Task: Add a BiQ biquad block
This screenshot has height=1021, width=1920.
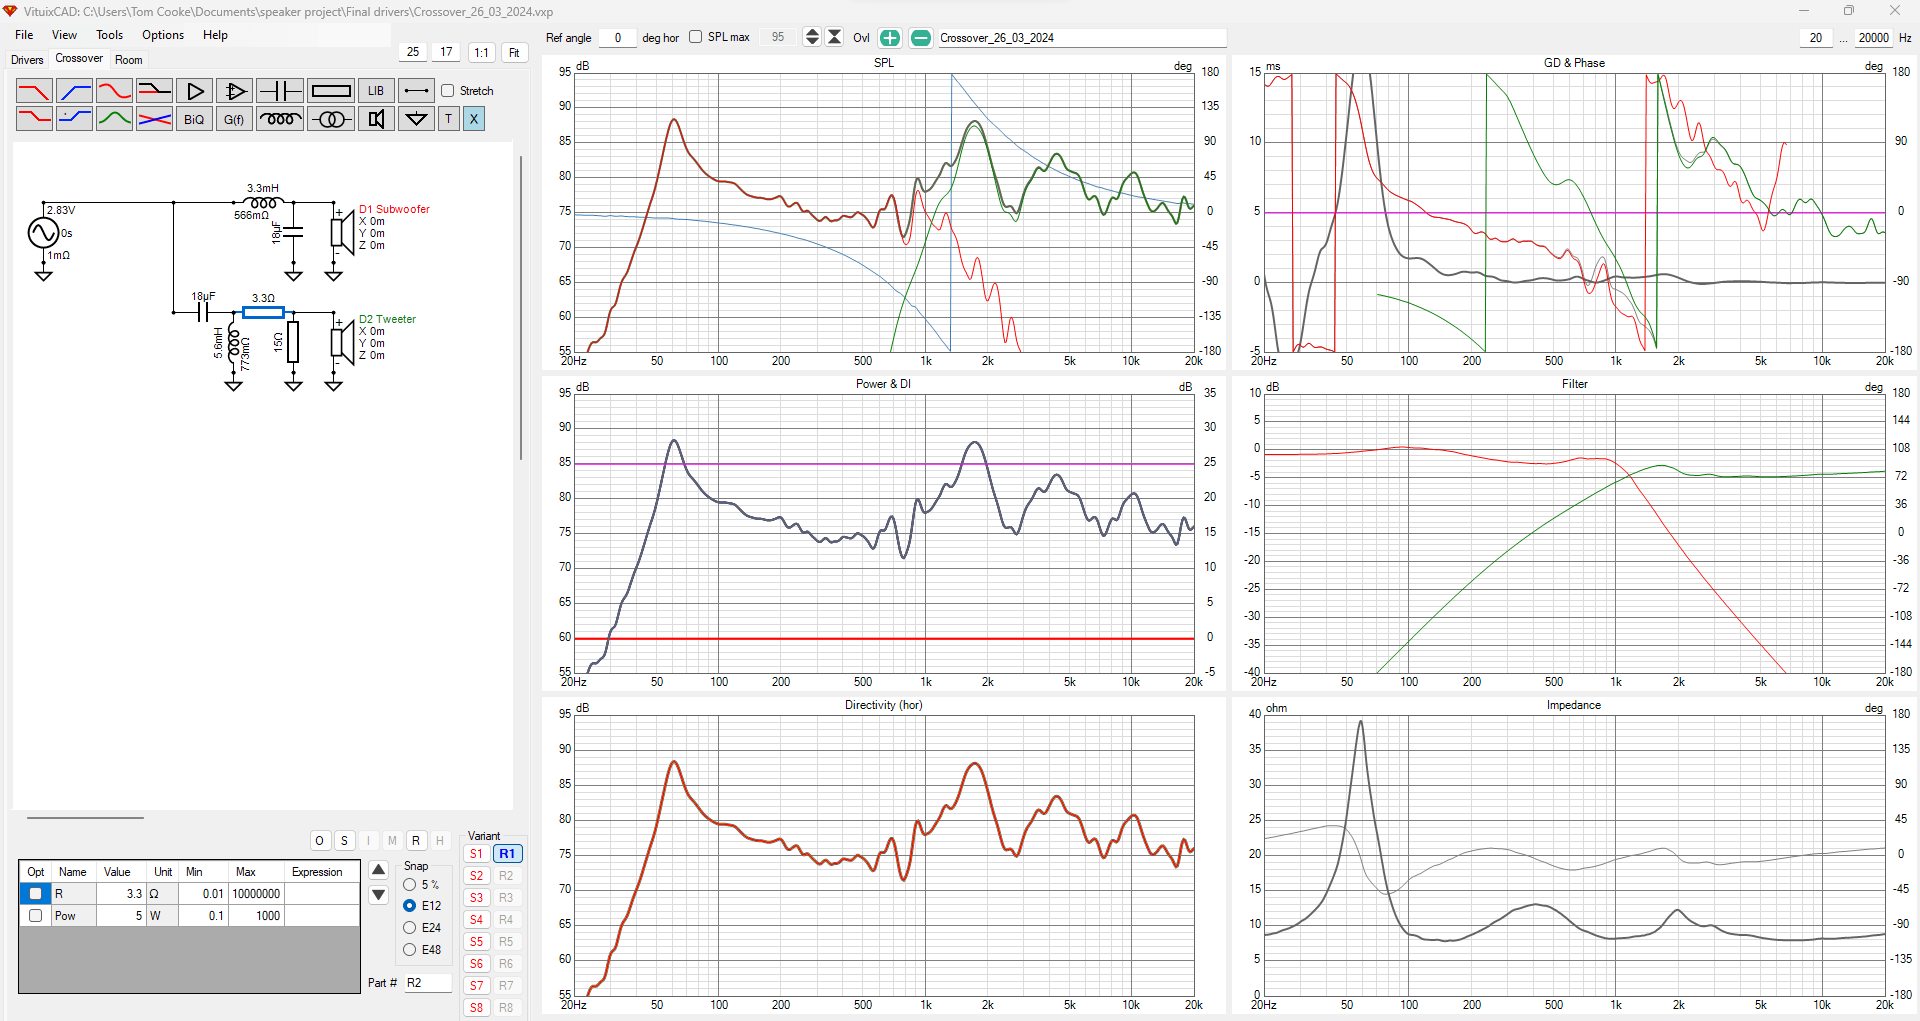Action: click(194, 119)
